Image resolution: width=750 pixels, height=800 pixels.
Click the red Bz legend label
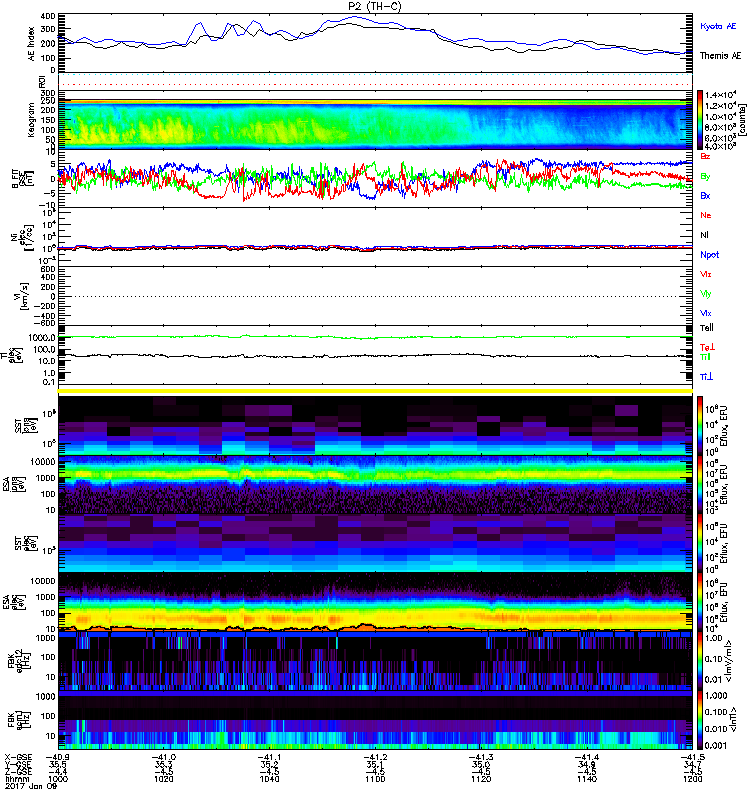pos(705,156)
